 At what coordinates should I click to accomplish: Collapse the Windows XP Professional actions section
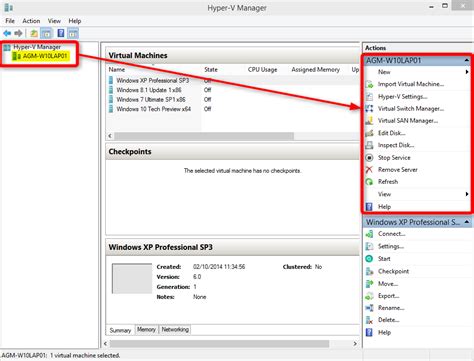[x=467, y=222]
